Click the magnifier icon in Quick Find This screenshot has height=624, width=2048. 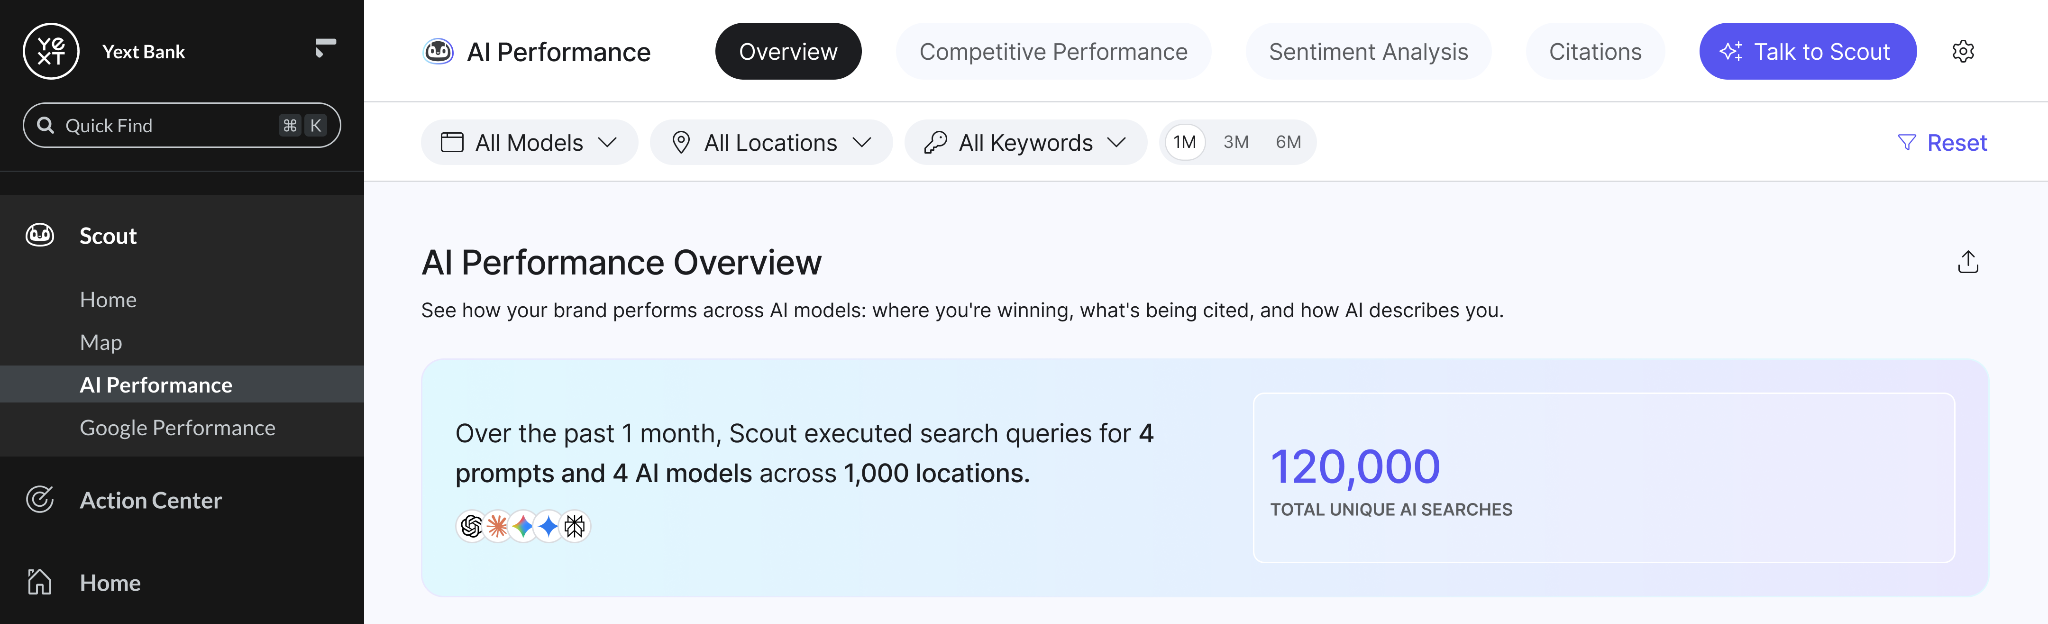click(x=45, y=125)
